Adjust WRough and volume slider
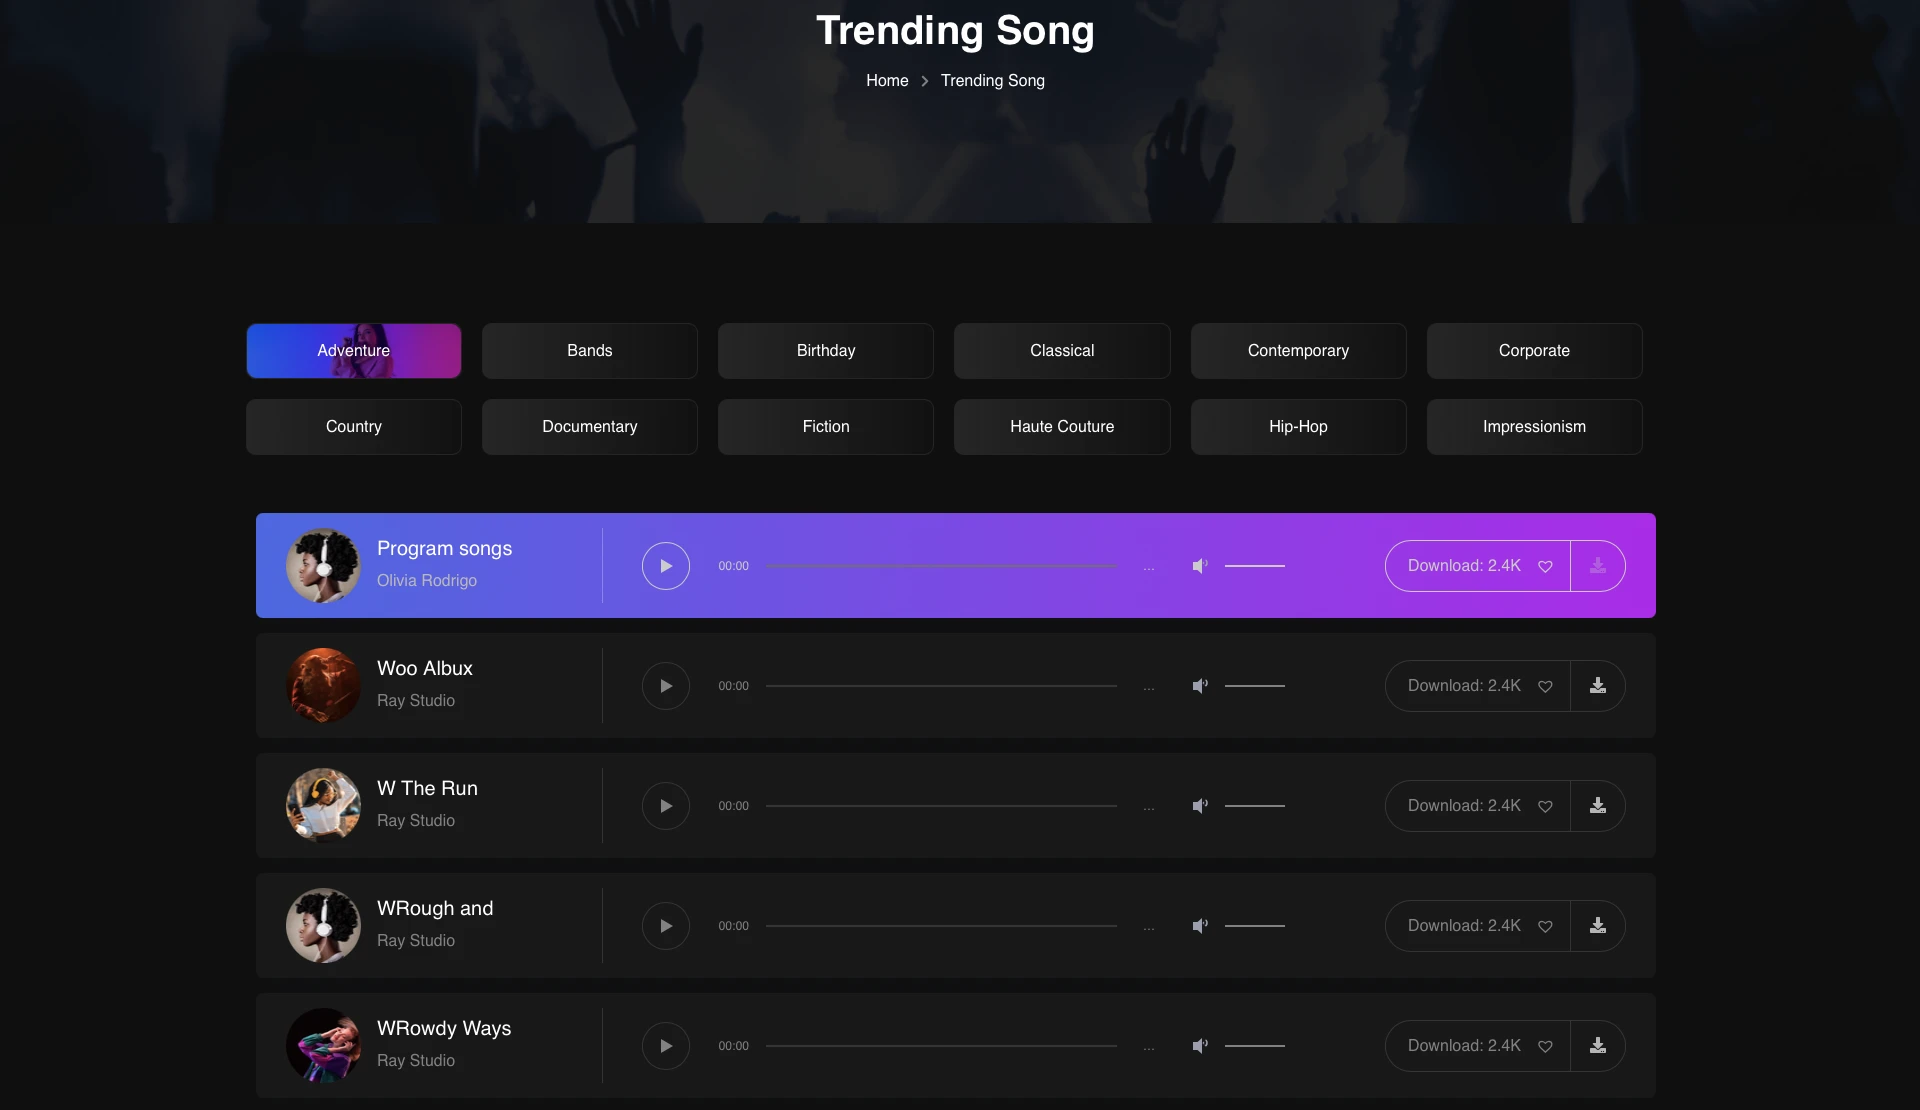1920x1110 pixels. tap(1255, 926)
